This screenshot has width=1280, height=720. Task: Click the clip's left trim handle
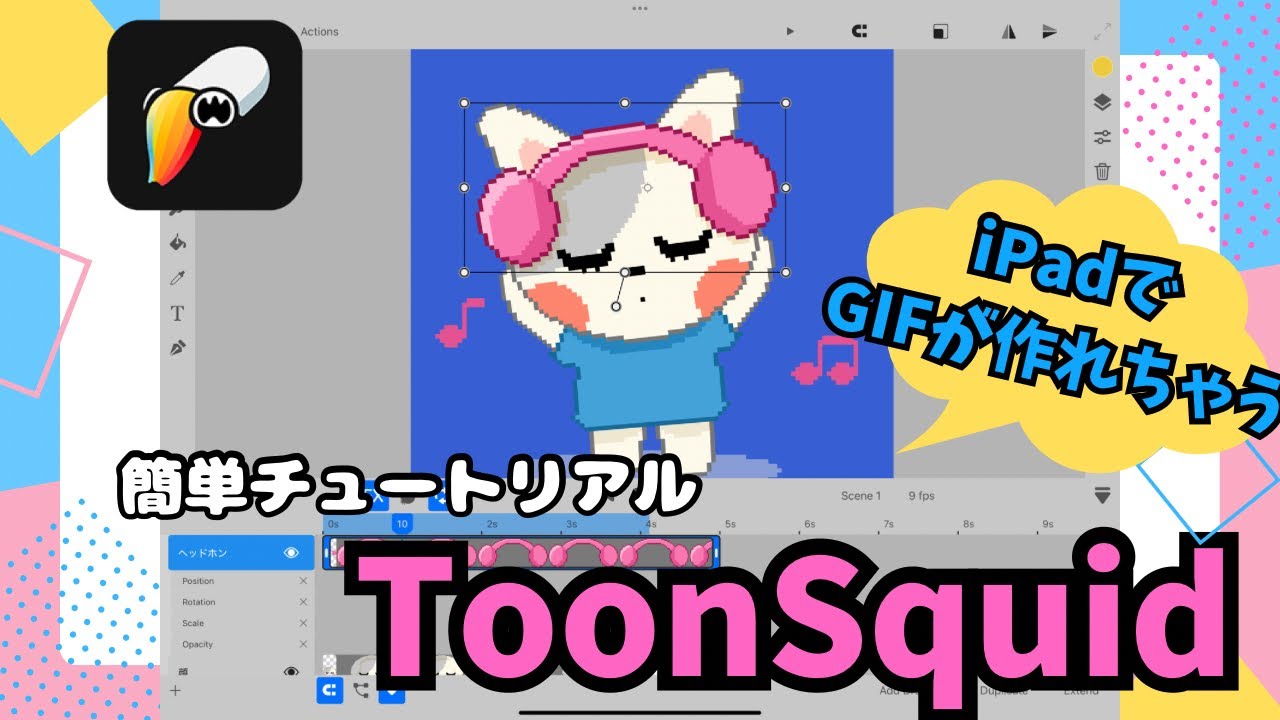coord(326,553)
